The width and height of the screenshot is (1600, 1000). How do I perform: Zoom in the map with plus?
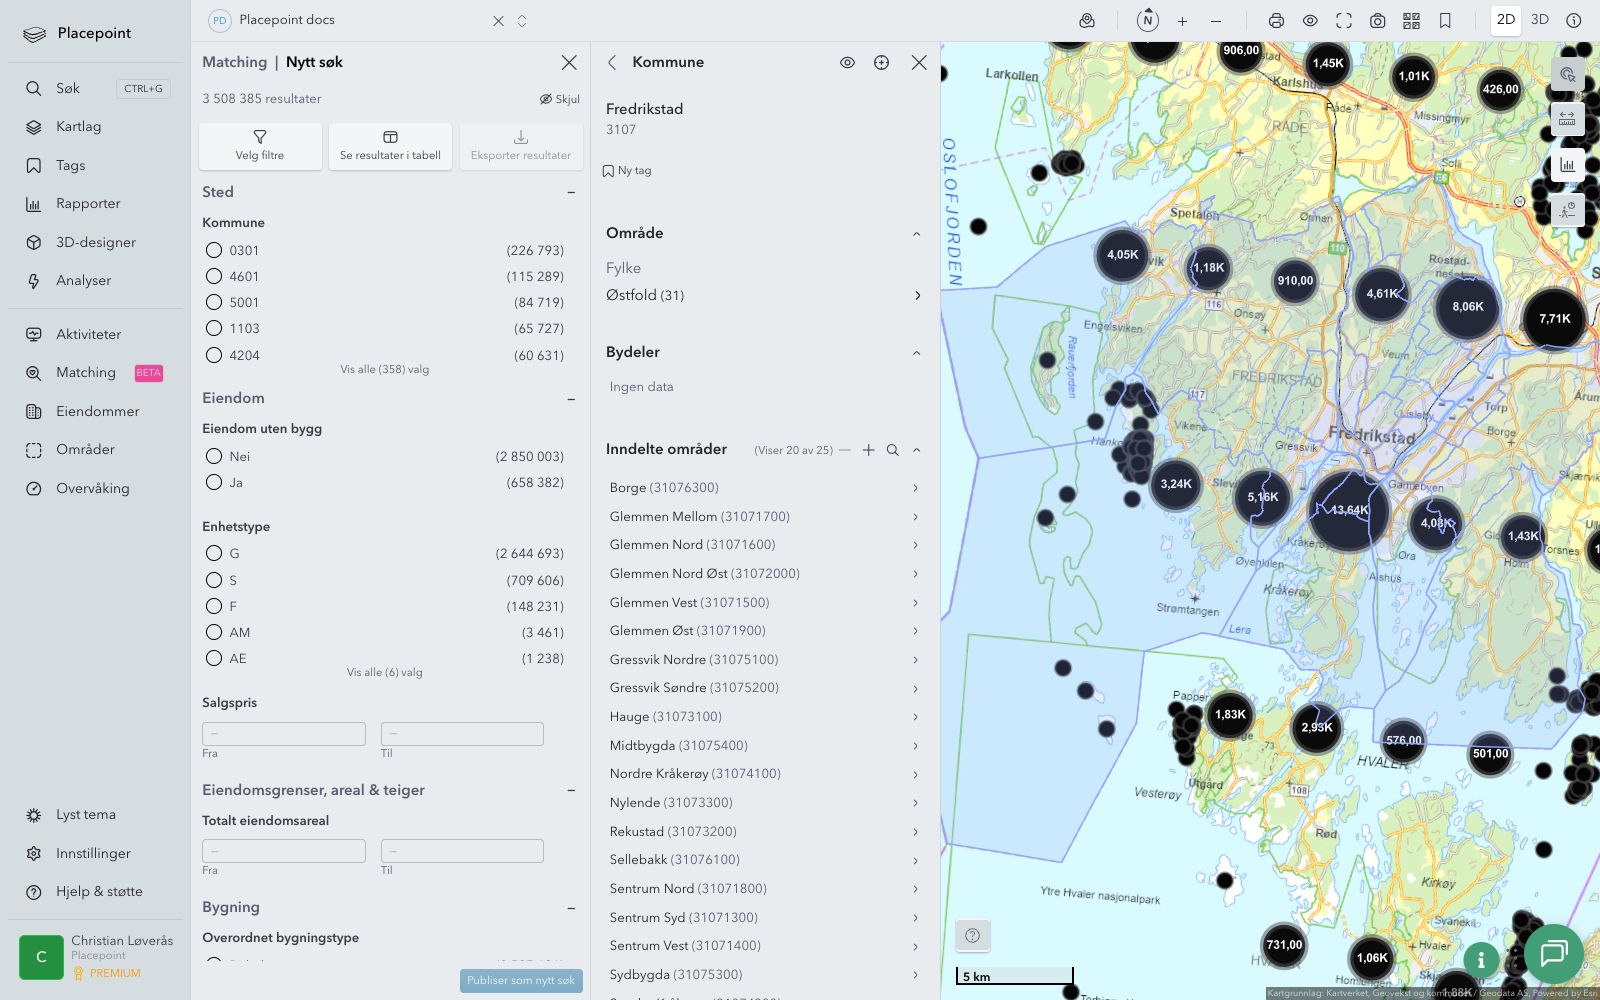tap(1182, 21)
